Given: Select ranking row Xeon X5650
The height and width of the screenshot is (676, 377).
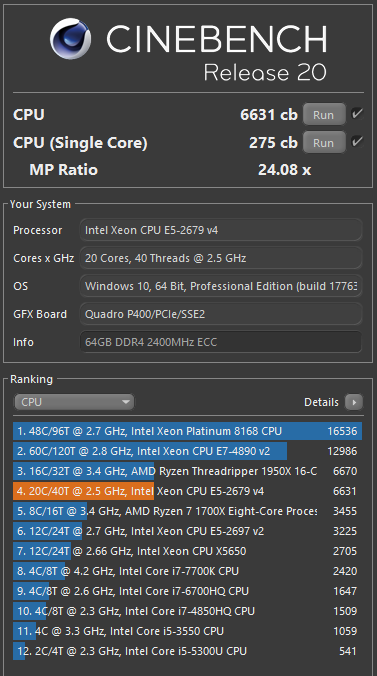Looking at the screenshot, I should [x=187, y=551].
